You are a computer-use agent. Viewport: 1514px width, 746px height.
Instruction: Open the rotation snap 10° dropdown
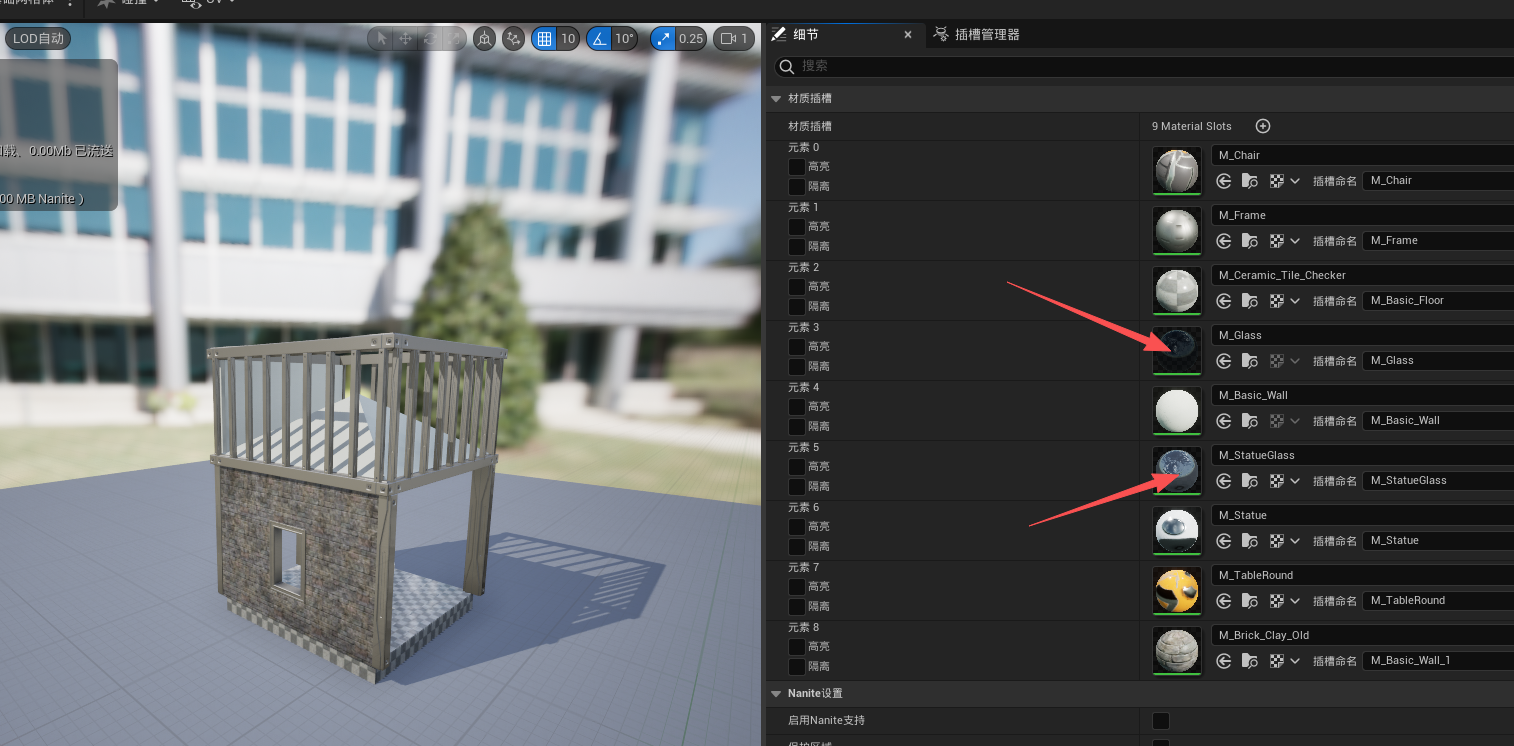coord(625,39)
